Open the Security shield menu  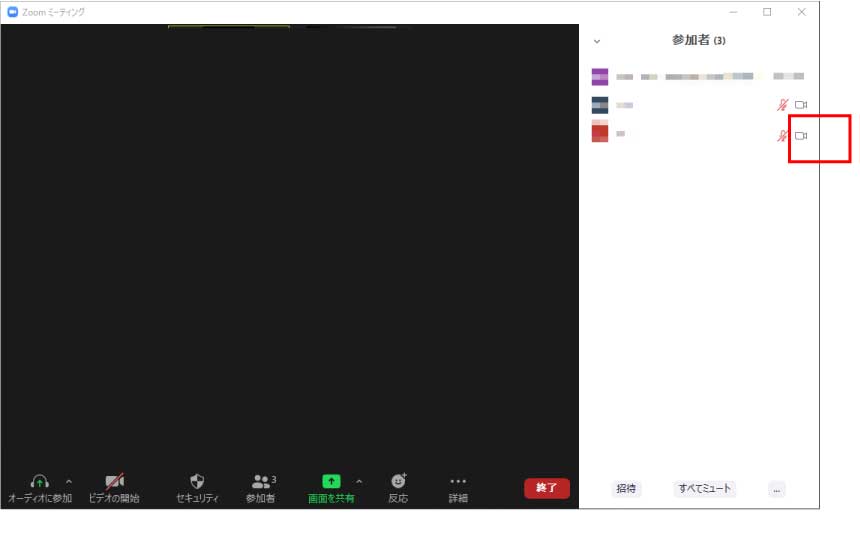coord(197,482)
